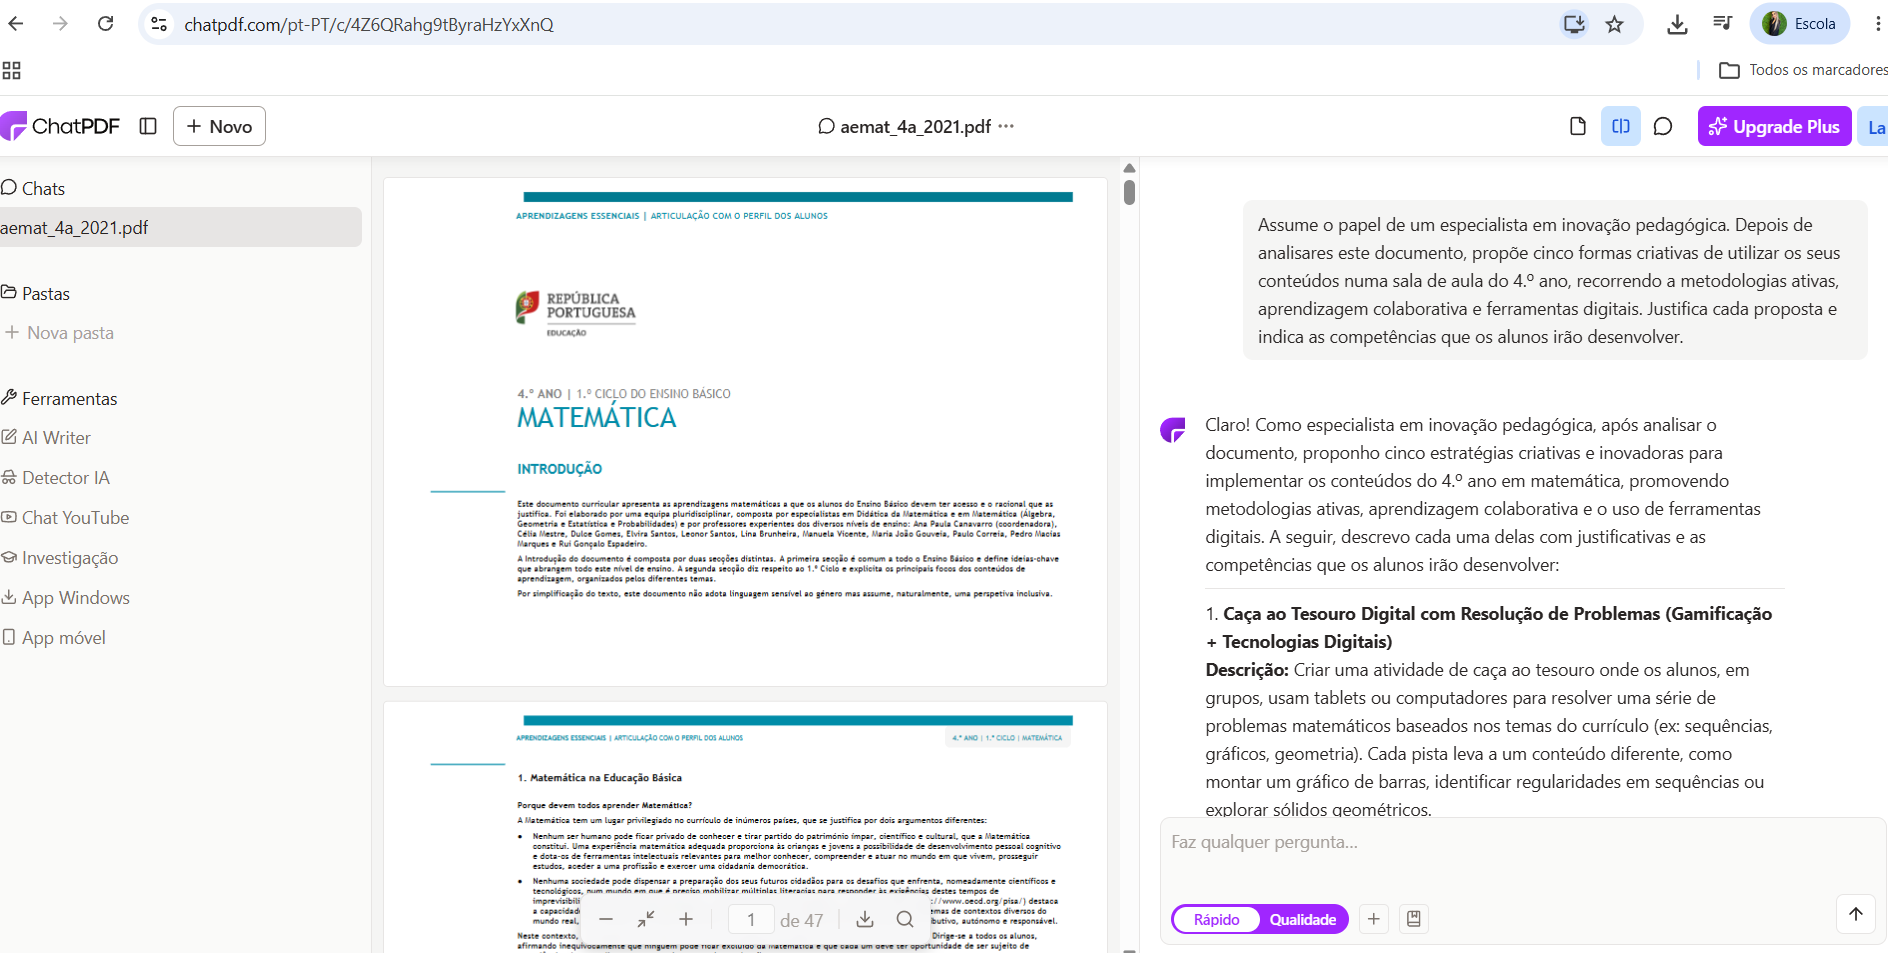
Task: Zoom in the PDF with plus icon
Action: point(686,919)
